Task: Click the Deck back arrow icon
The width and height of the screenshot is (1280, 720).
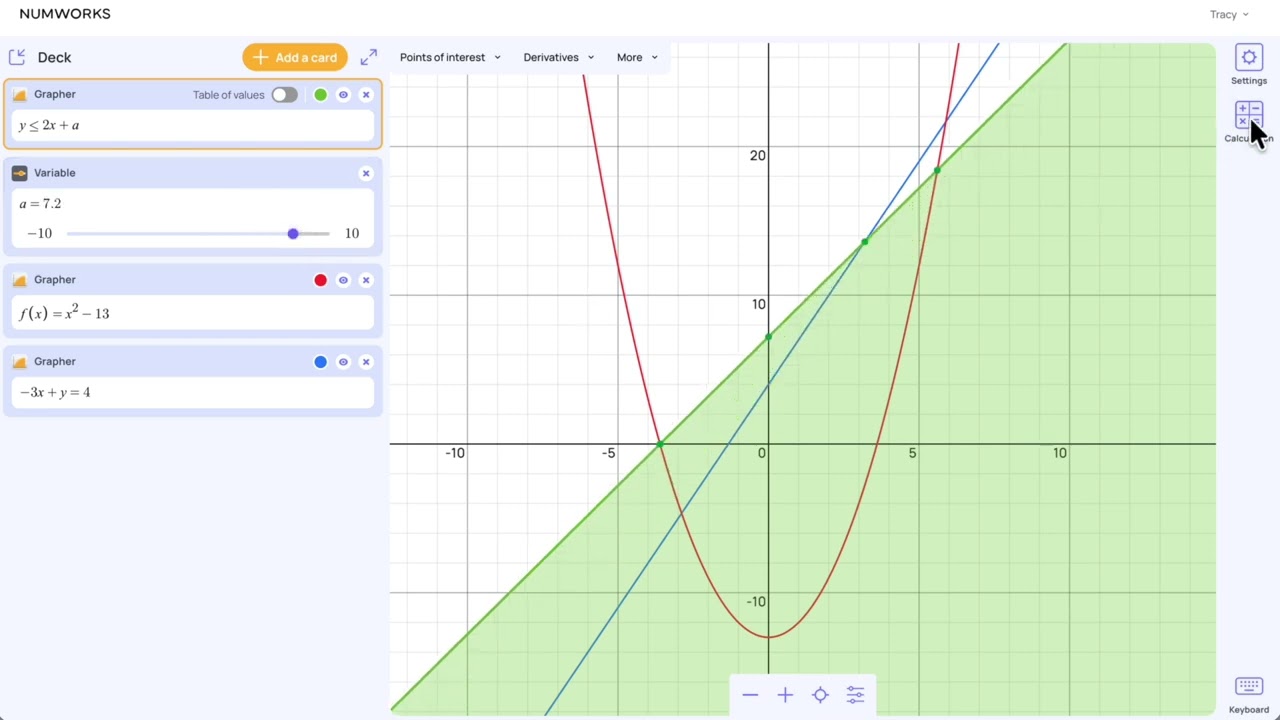Action: coord(17,57)
